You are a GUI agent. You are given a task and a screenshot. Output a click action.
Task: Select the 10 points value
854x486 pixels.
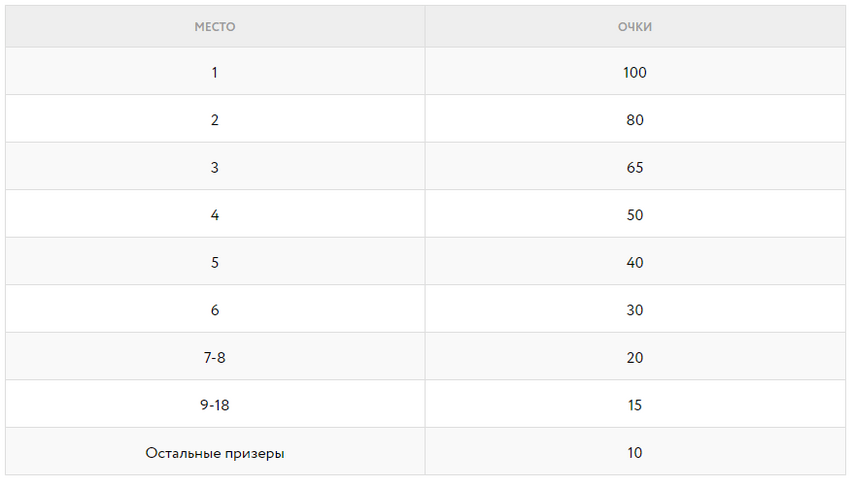click(635, 452)
